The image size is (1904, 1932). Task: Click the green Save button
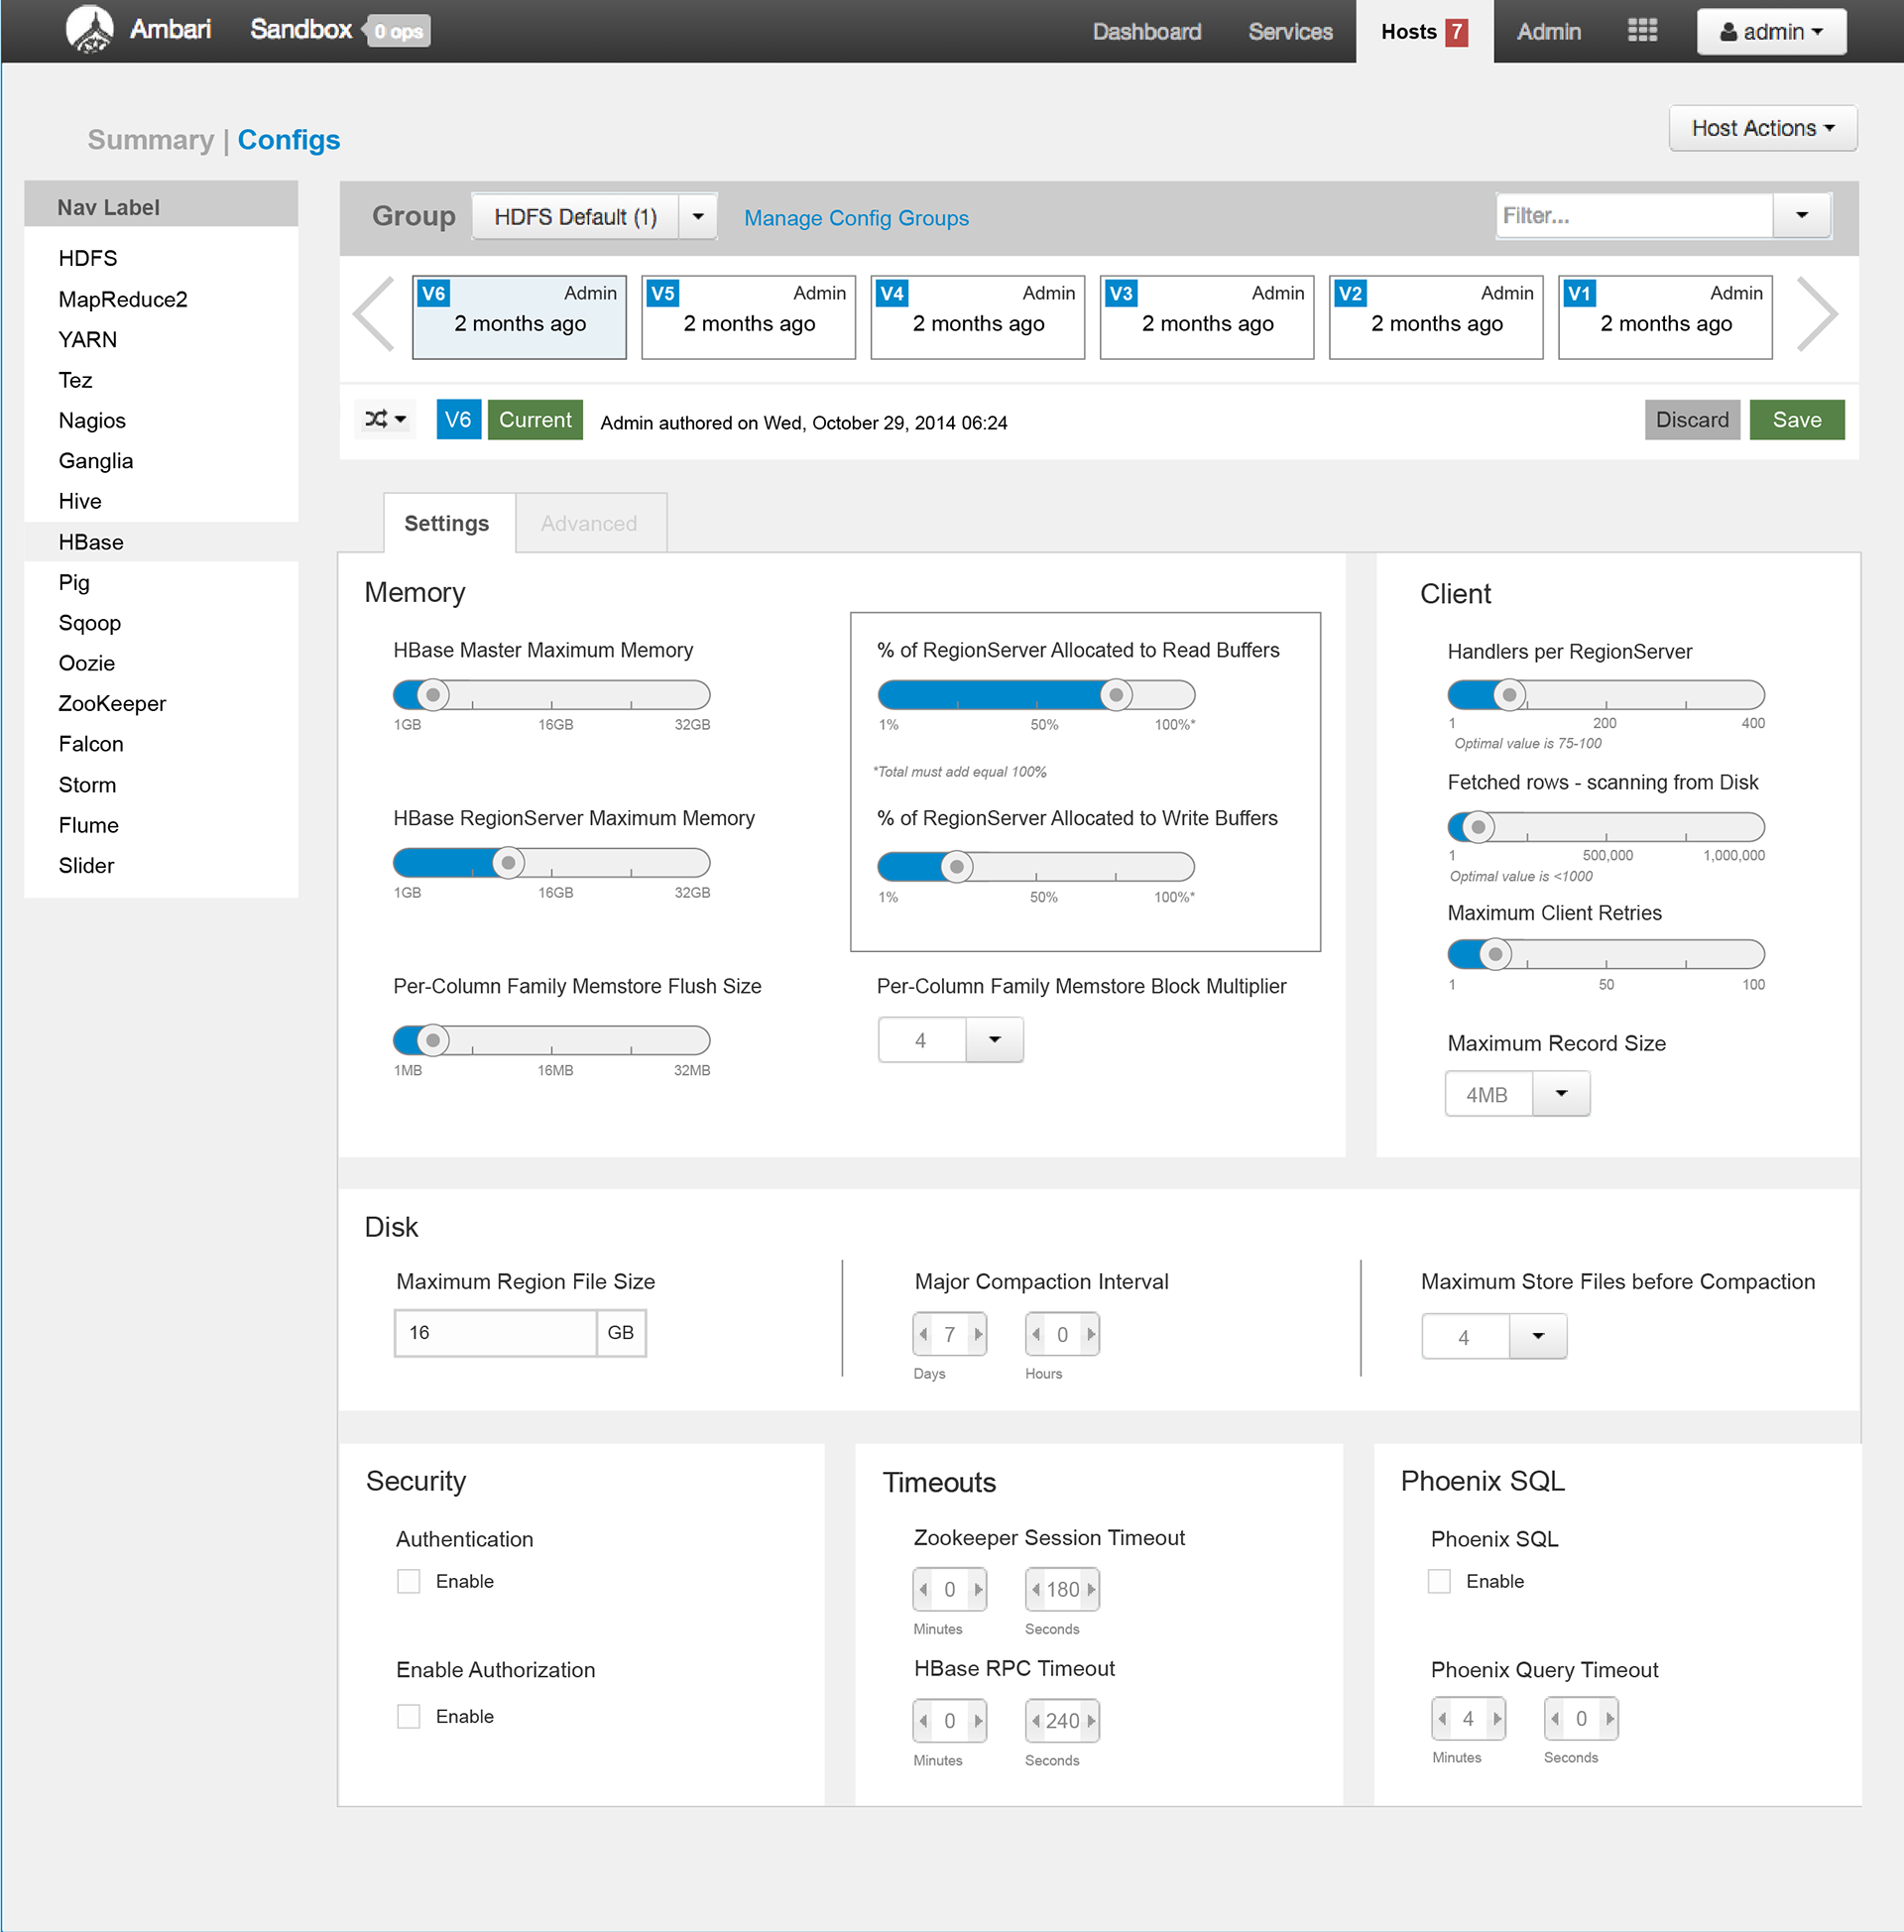[1797, 419]
